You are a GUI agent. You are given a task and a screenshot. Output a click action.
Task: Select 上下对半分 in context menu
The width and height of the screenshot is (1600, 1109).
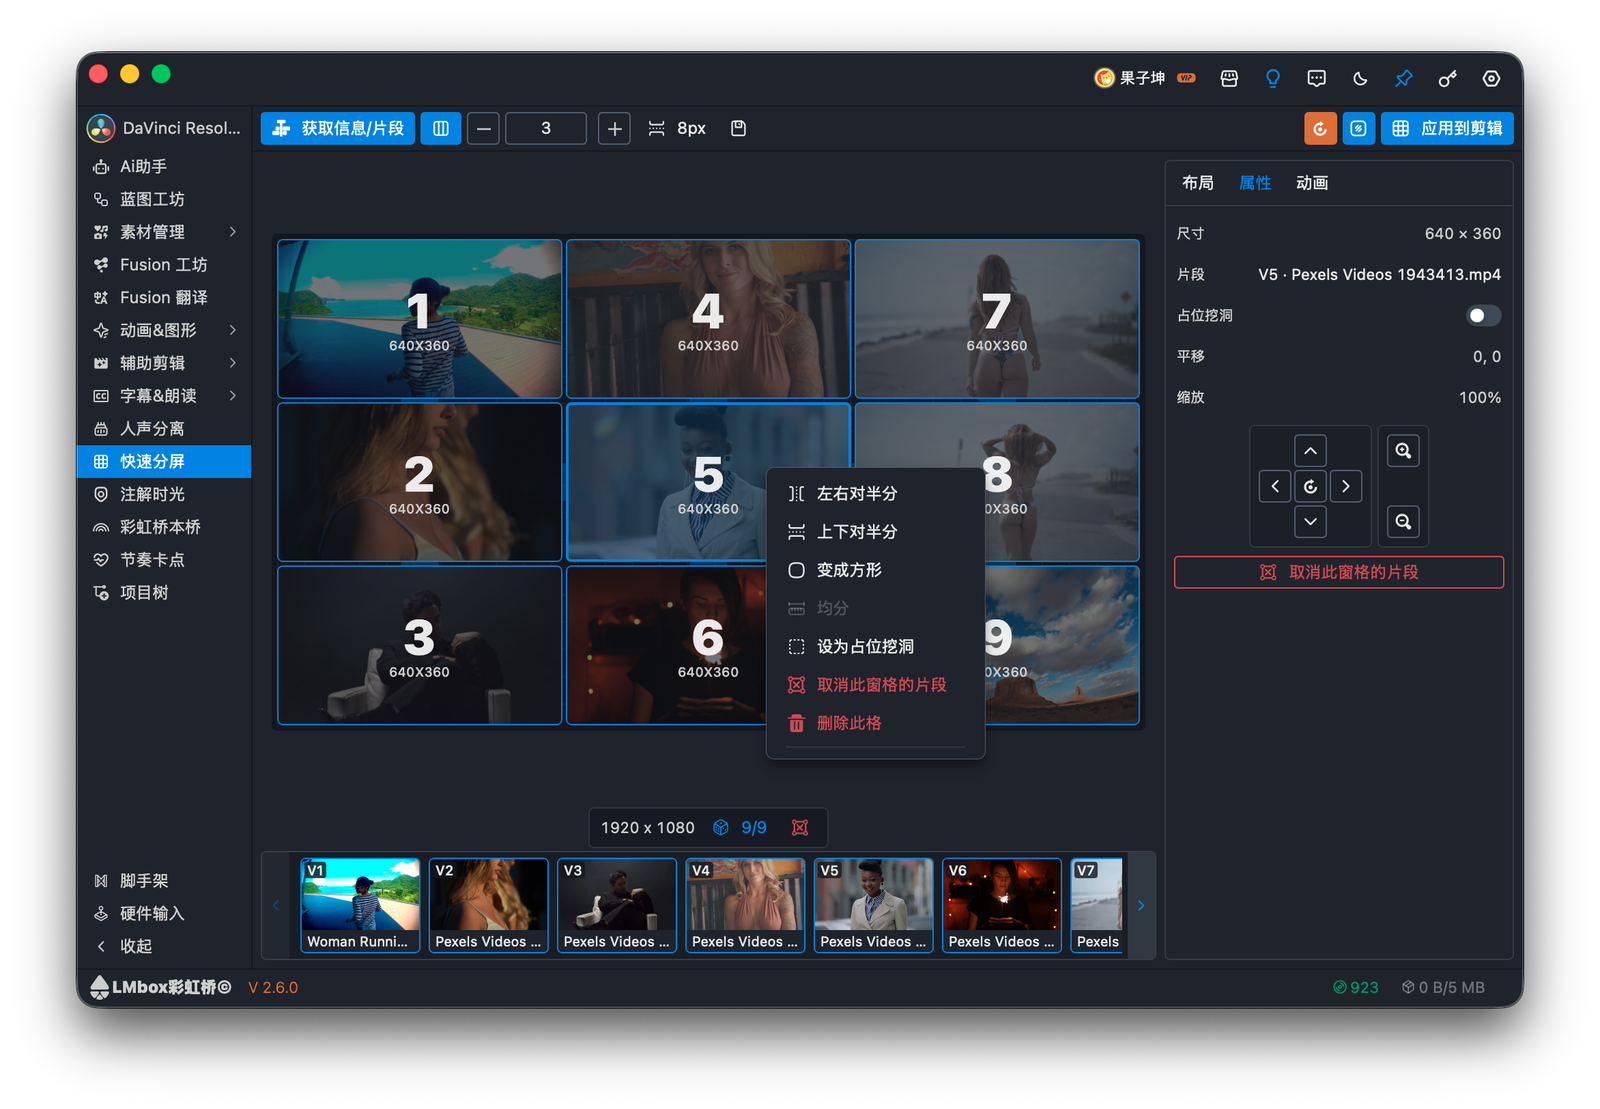point(875,532)
